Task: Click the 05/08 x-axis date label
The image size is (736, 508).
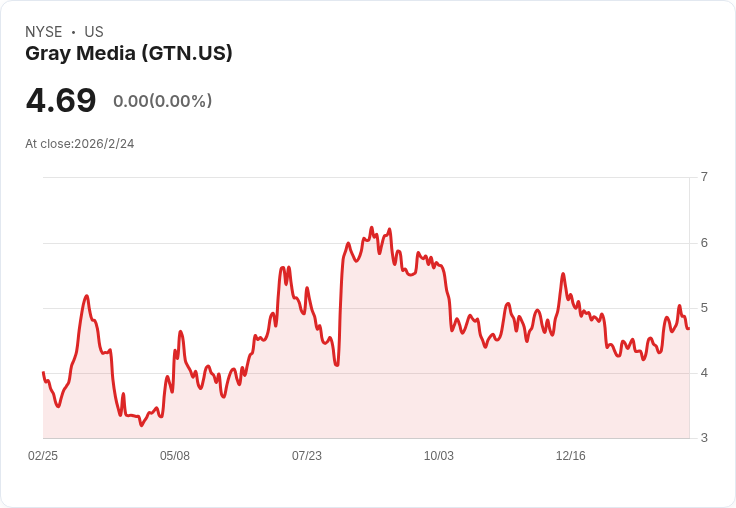Action: (x=175, y=455)
